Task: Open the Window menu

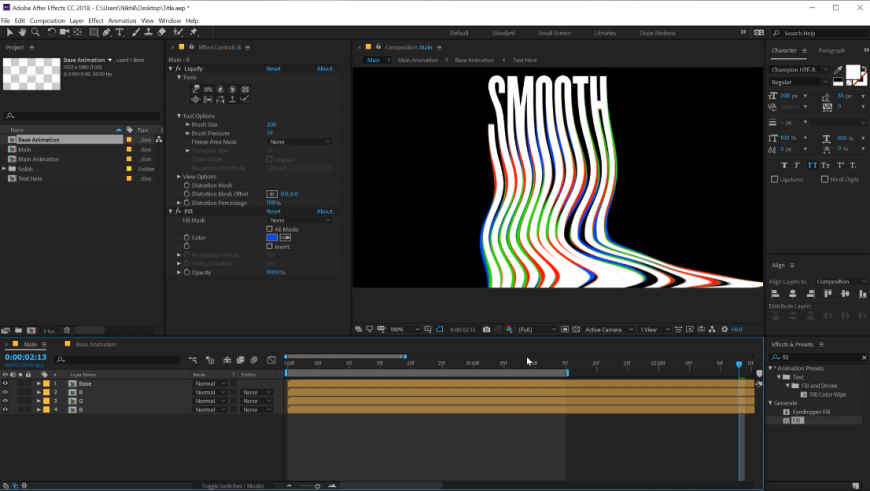Action: click(170, 21)
